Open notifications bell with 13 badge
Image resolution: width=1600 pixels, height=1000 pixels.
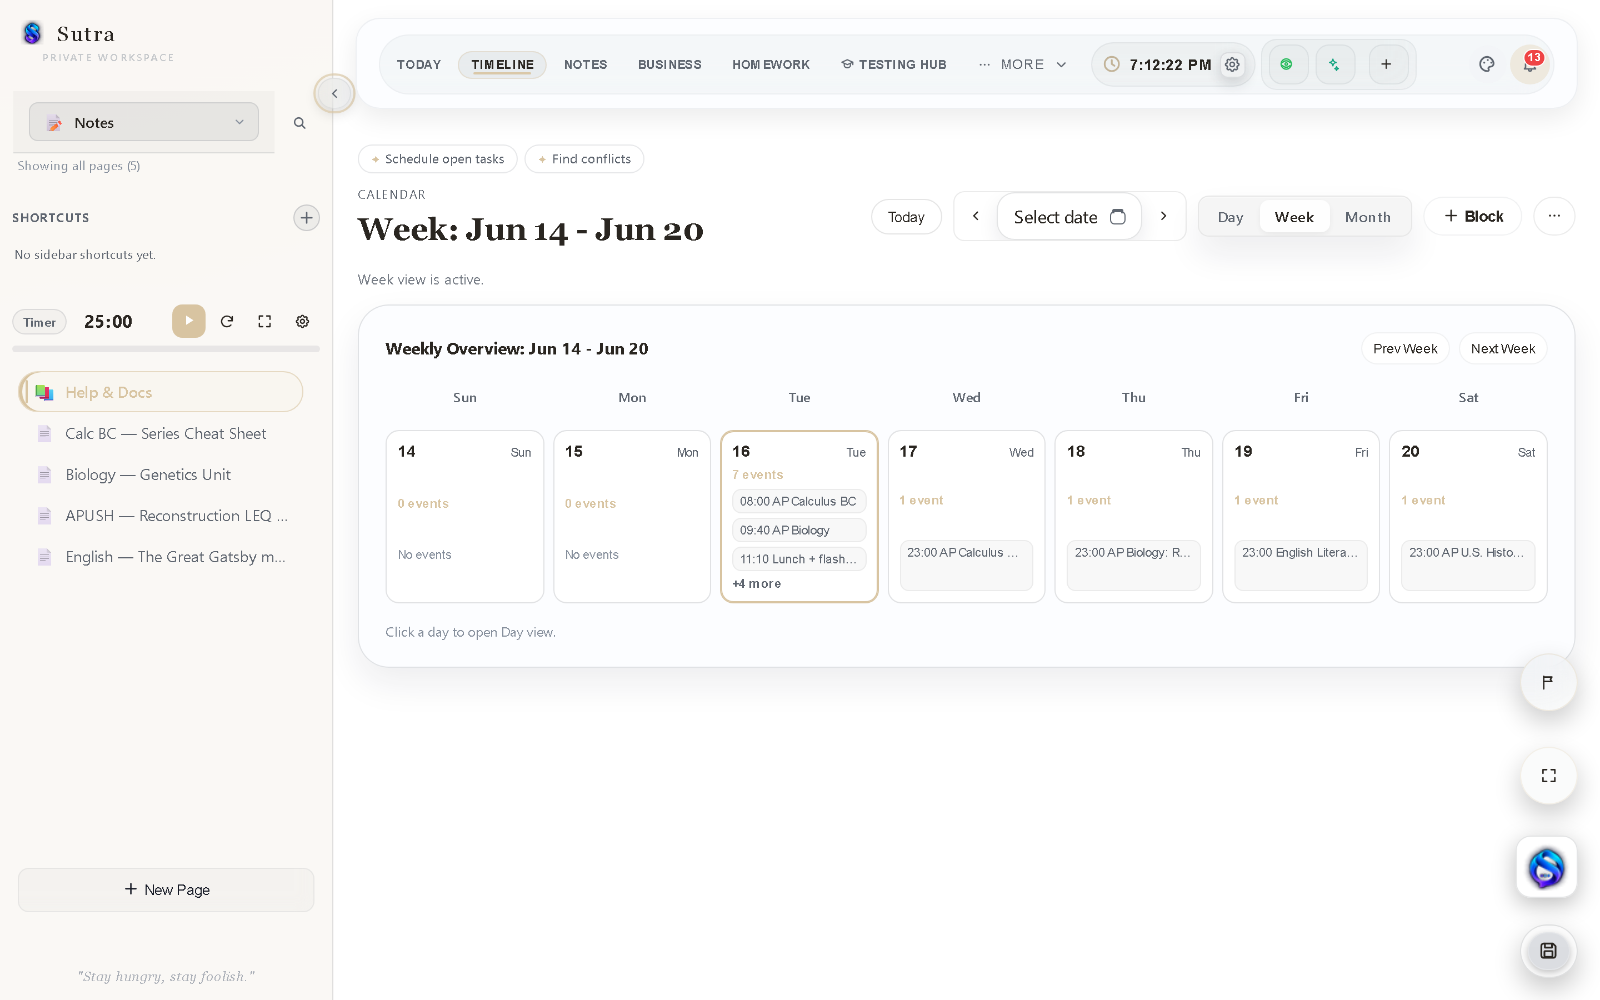1529,64
